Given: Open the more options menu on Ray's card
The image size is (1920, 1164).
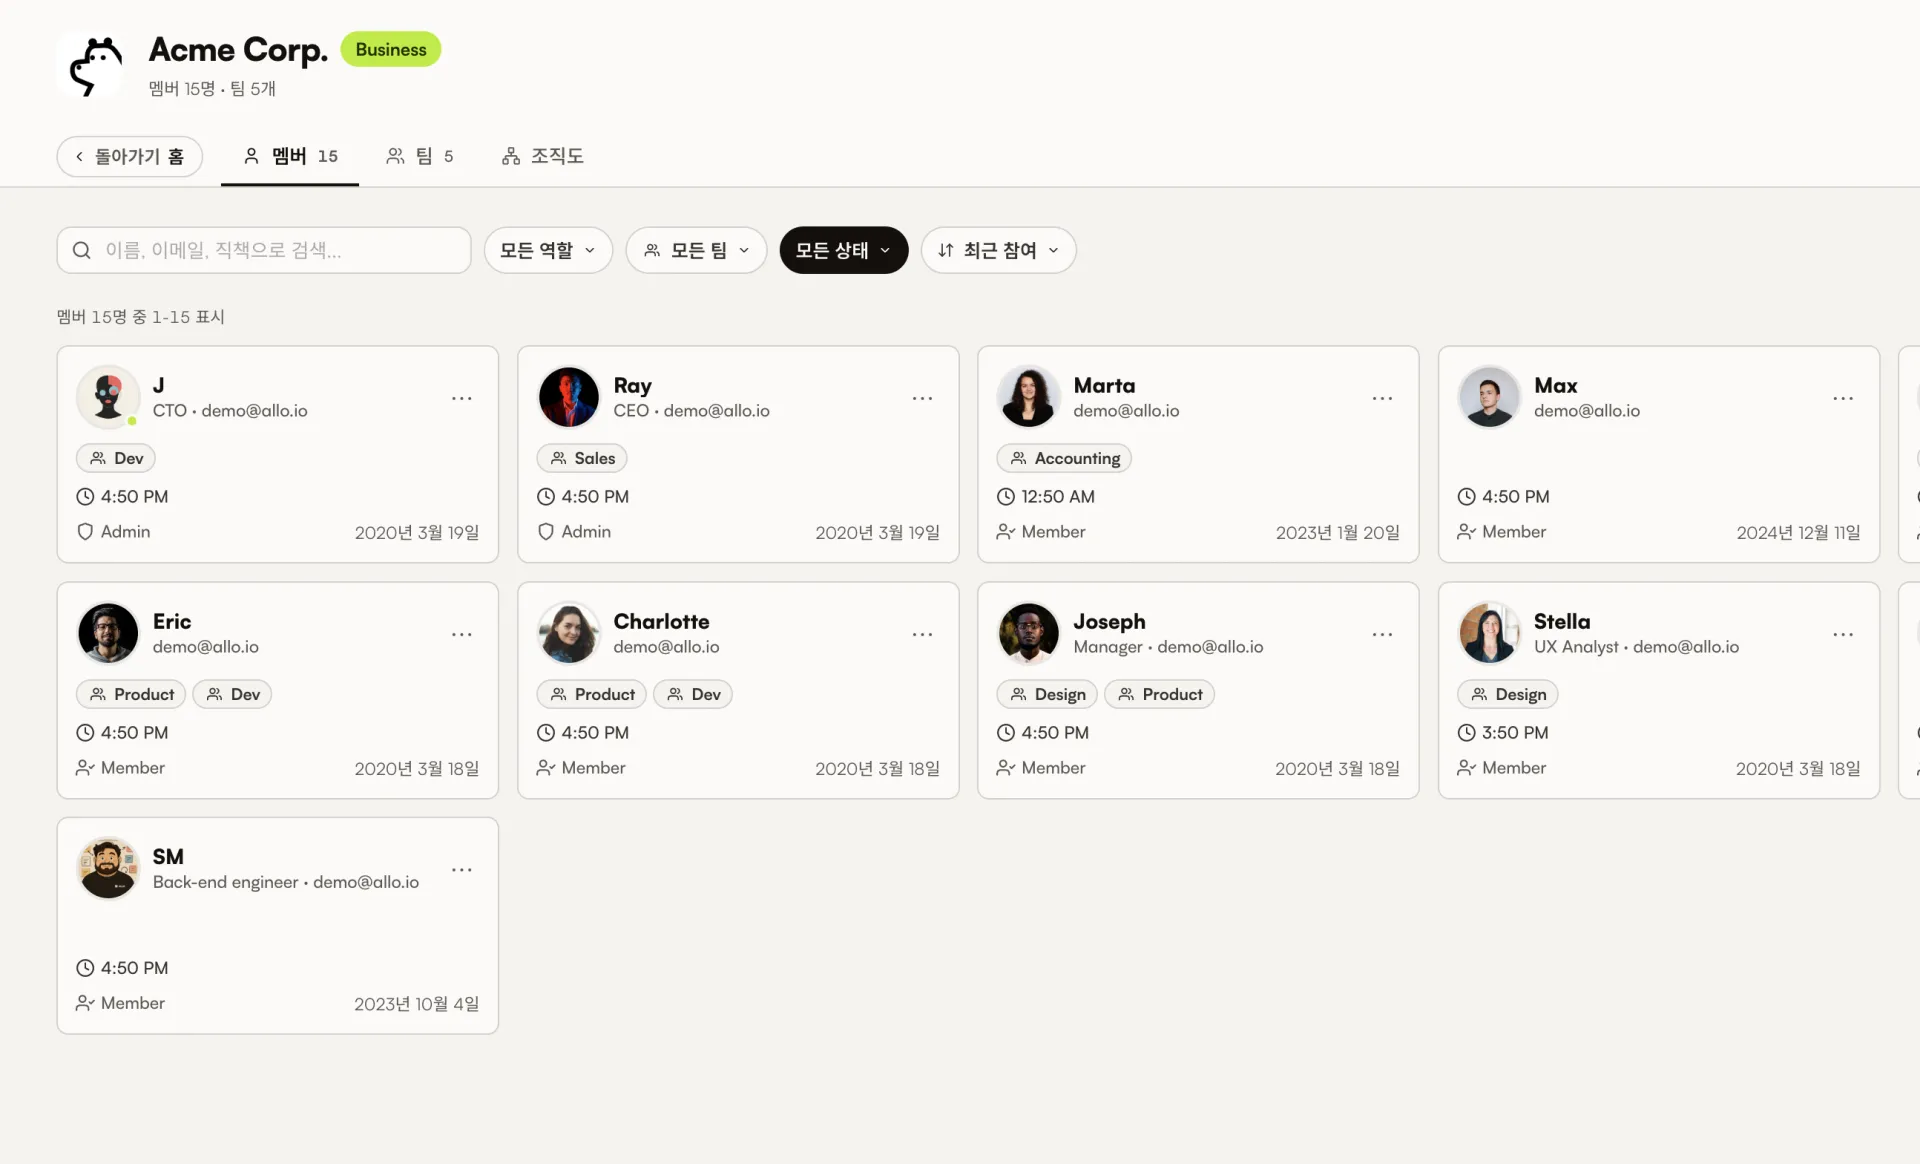Looking at the screenshot, I should [922, 398].
